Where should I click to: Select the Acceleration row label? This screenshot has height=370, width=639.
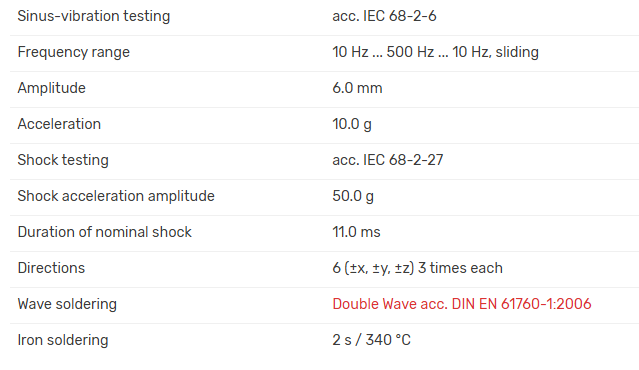click(x=59, y=124)
